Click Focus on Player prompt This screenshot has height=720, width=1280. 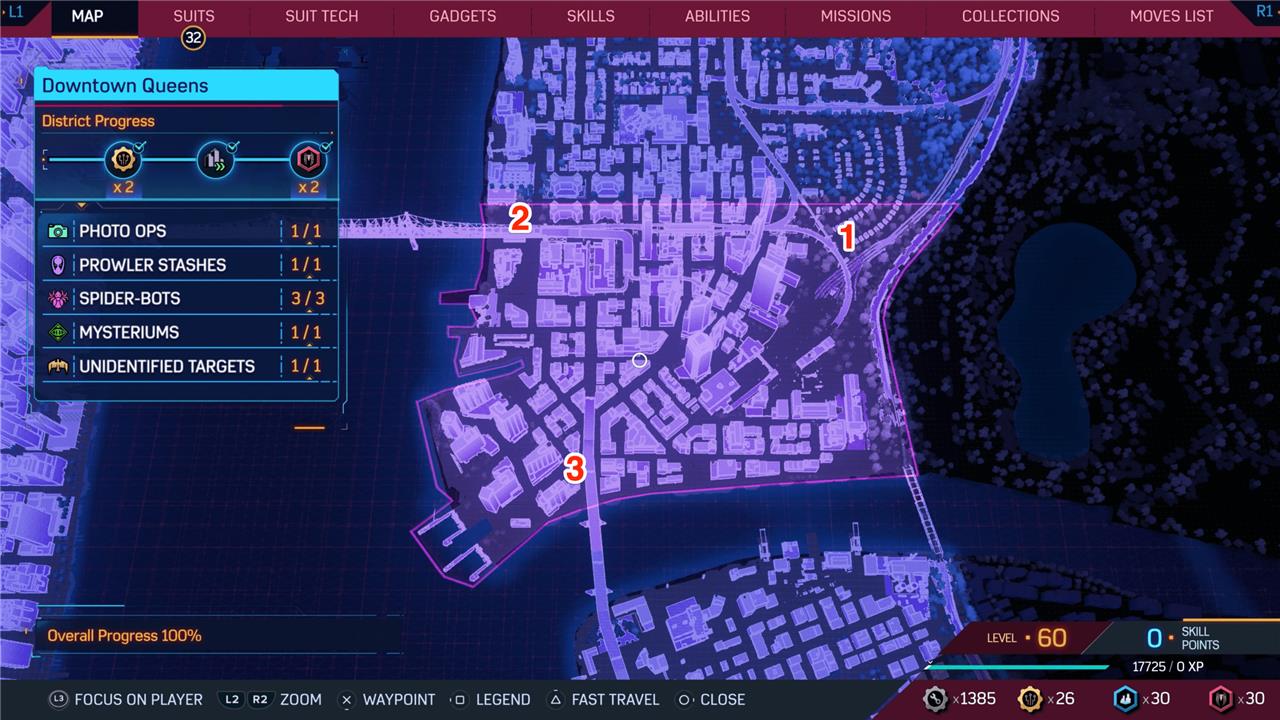coord(125,700)
